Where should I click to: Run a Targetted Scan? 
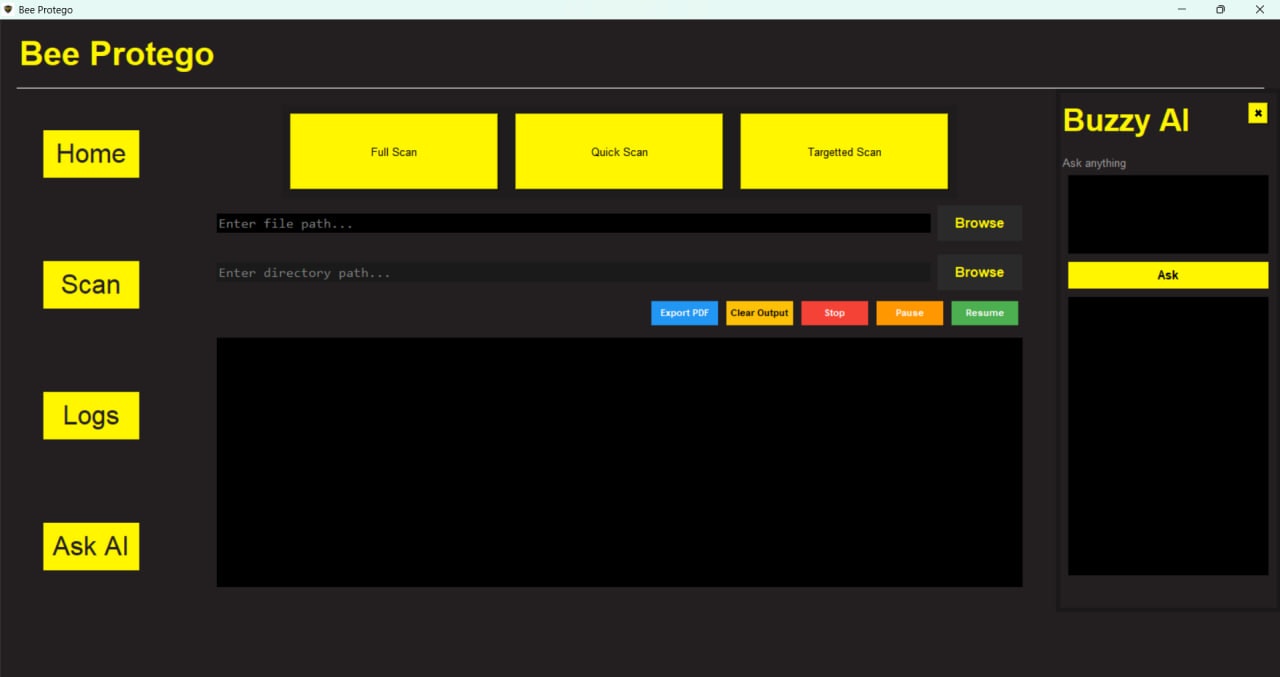pyautogui.click(x=843, y=151)
